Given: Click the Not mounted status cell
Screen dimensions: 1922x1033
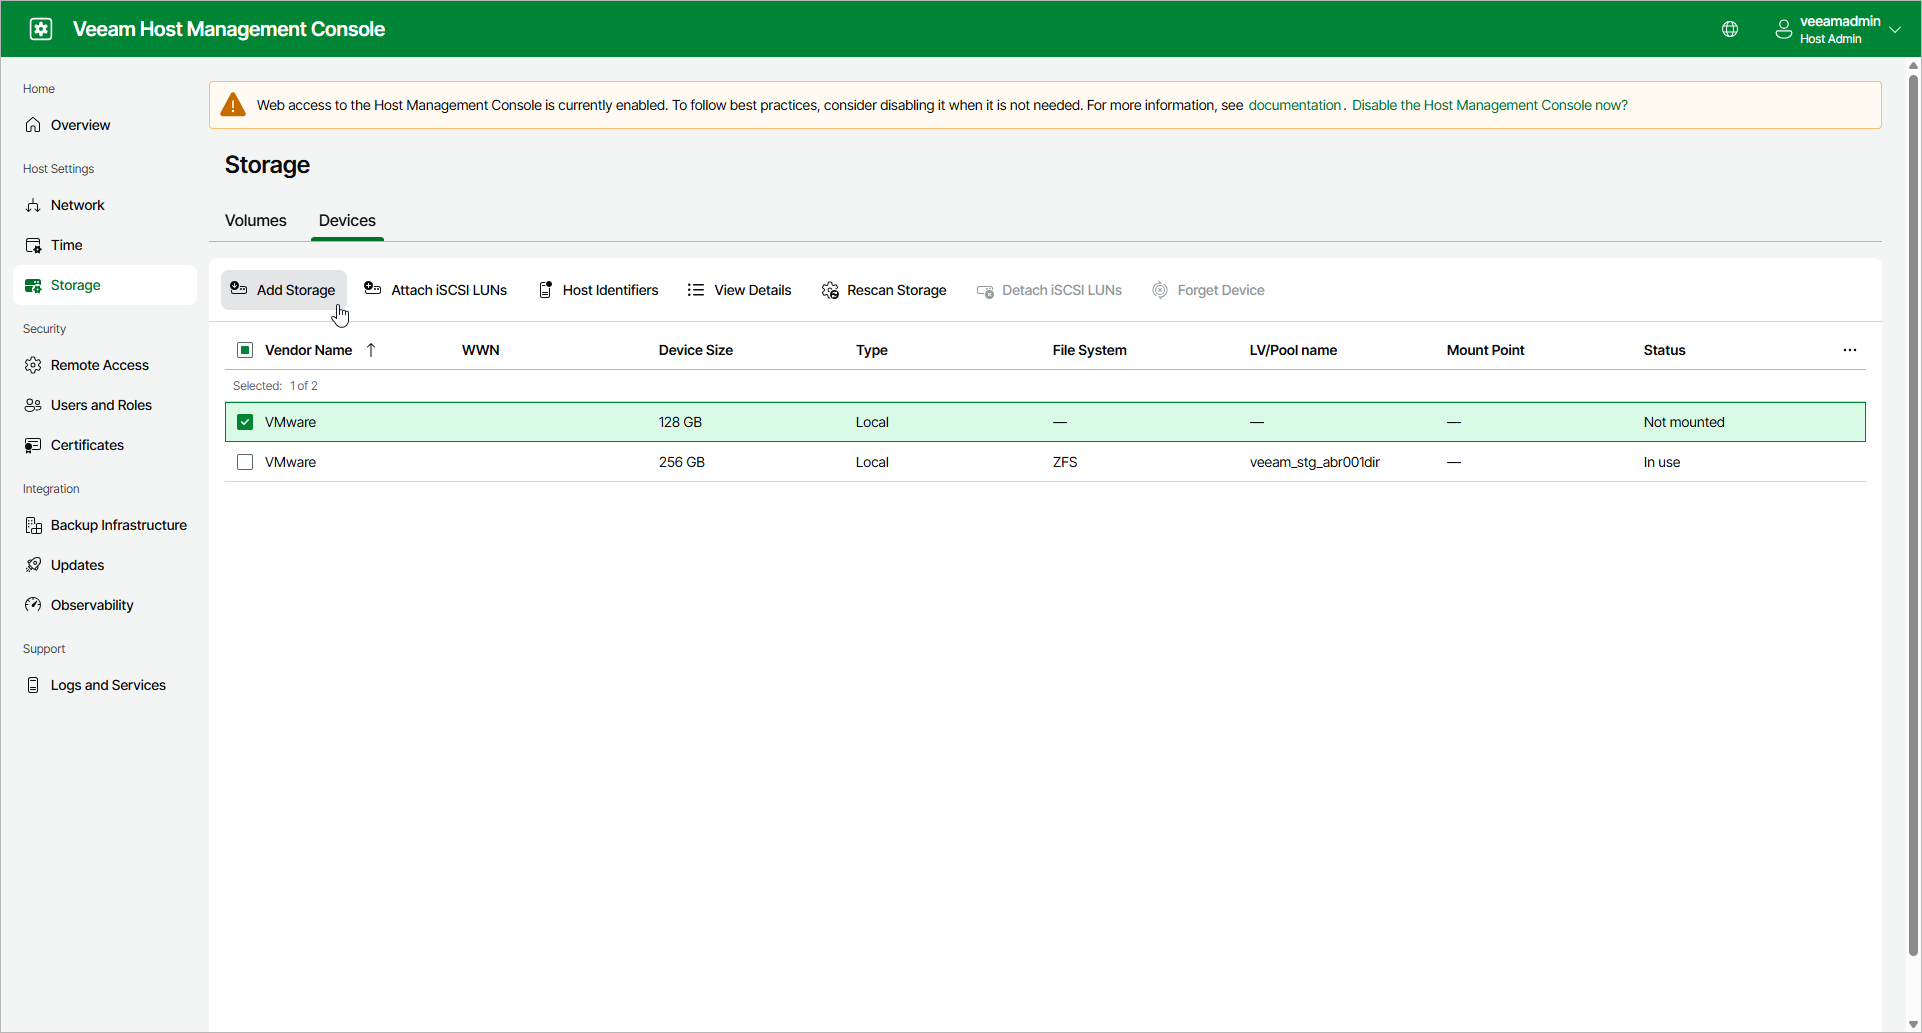Looking at the screenshot, I should 1684,422.
